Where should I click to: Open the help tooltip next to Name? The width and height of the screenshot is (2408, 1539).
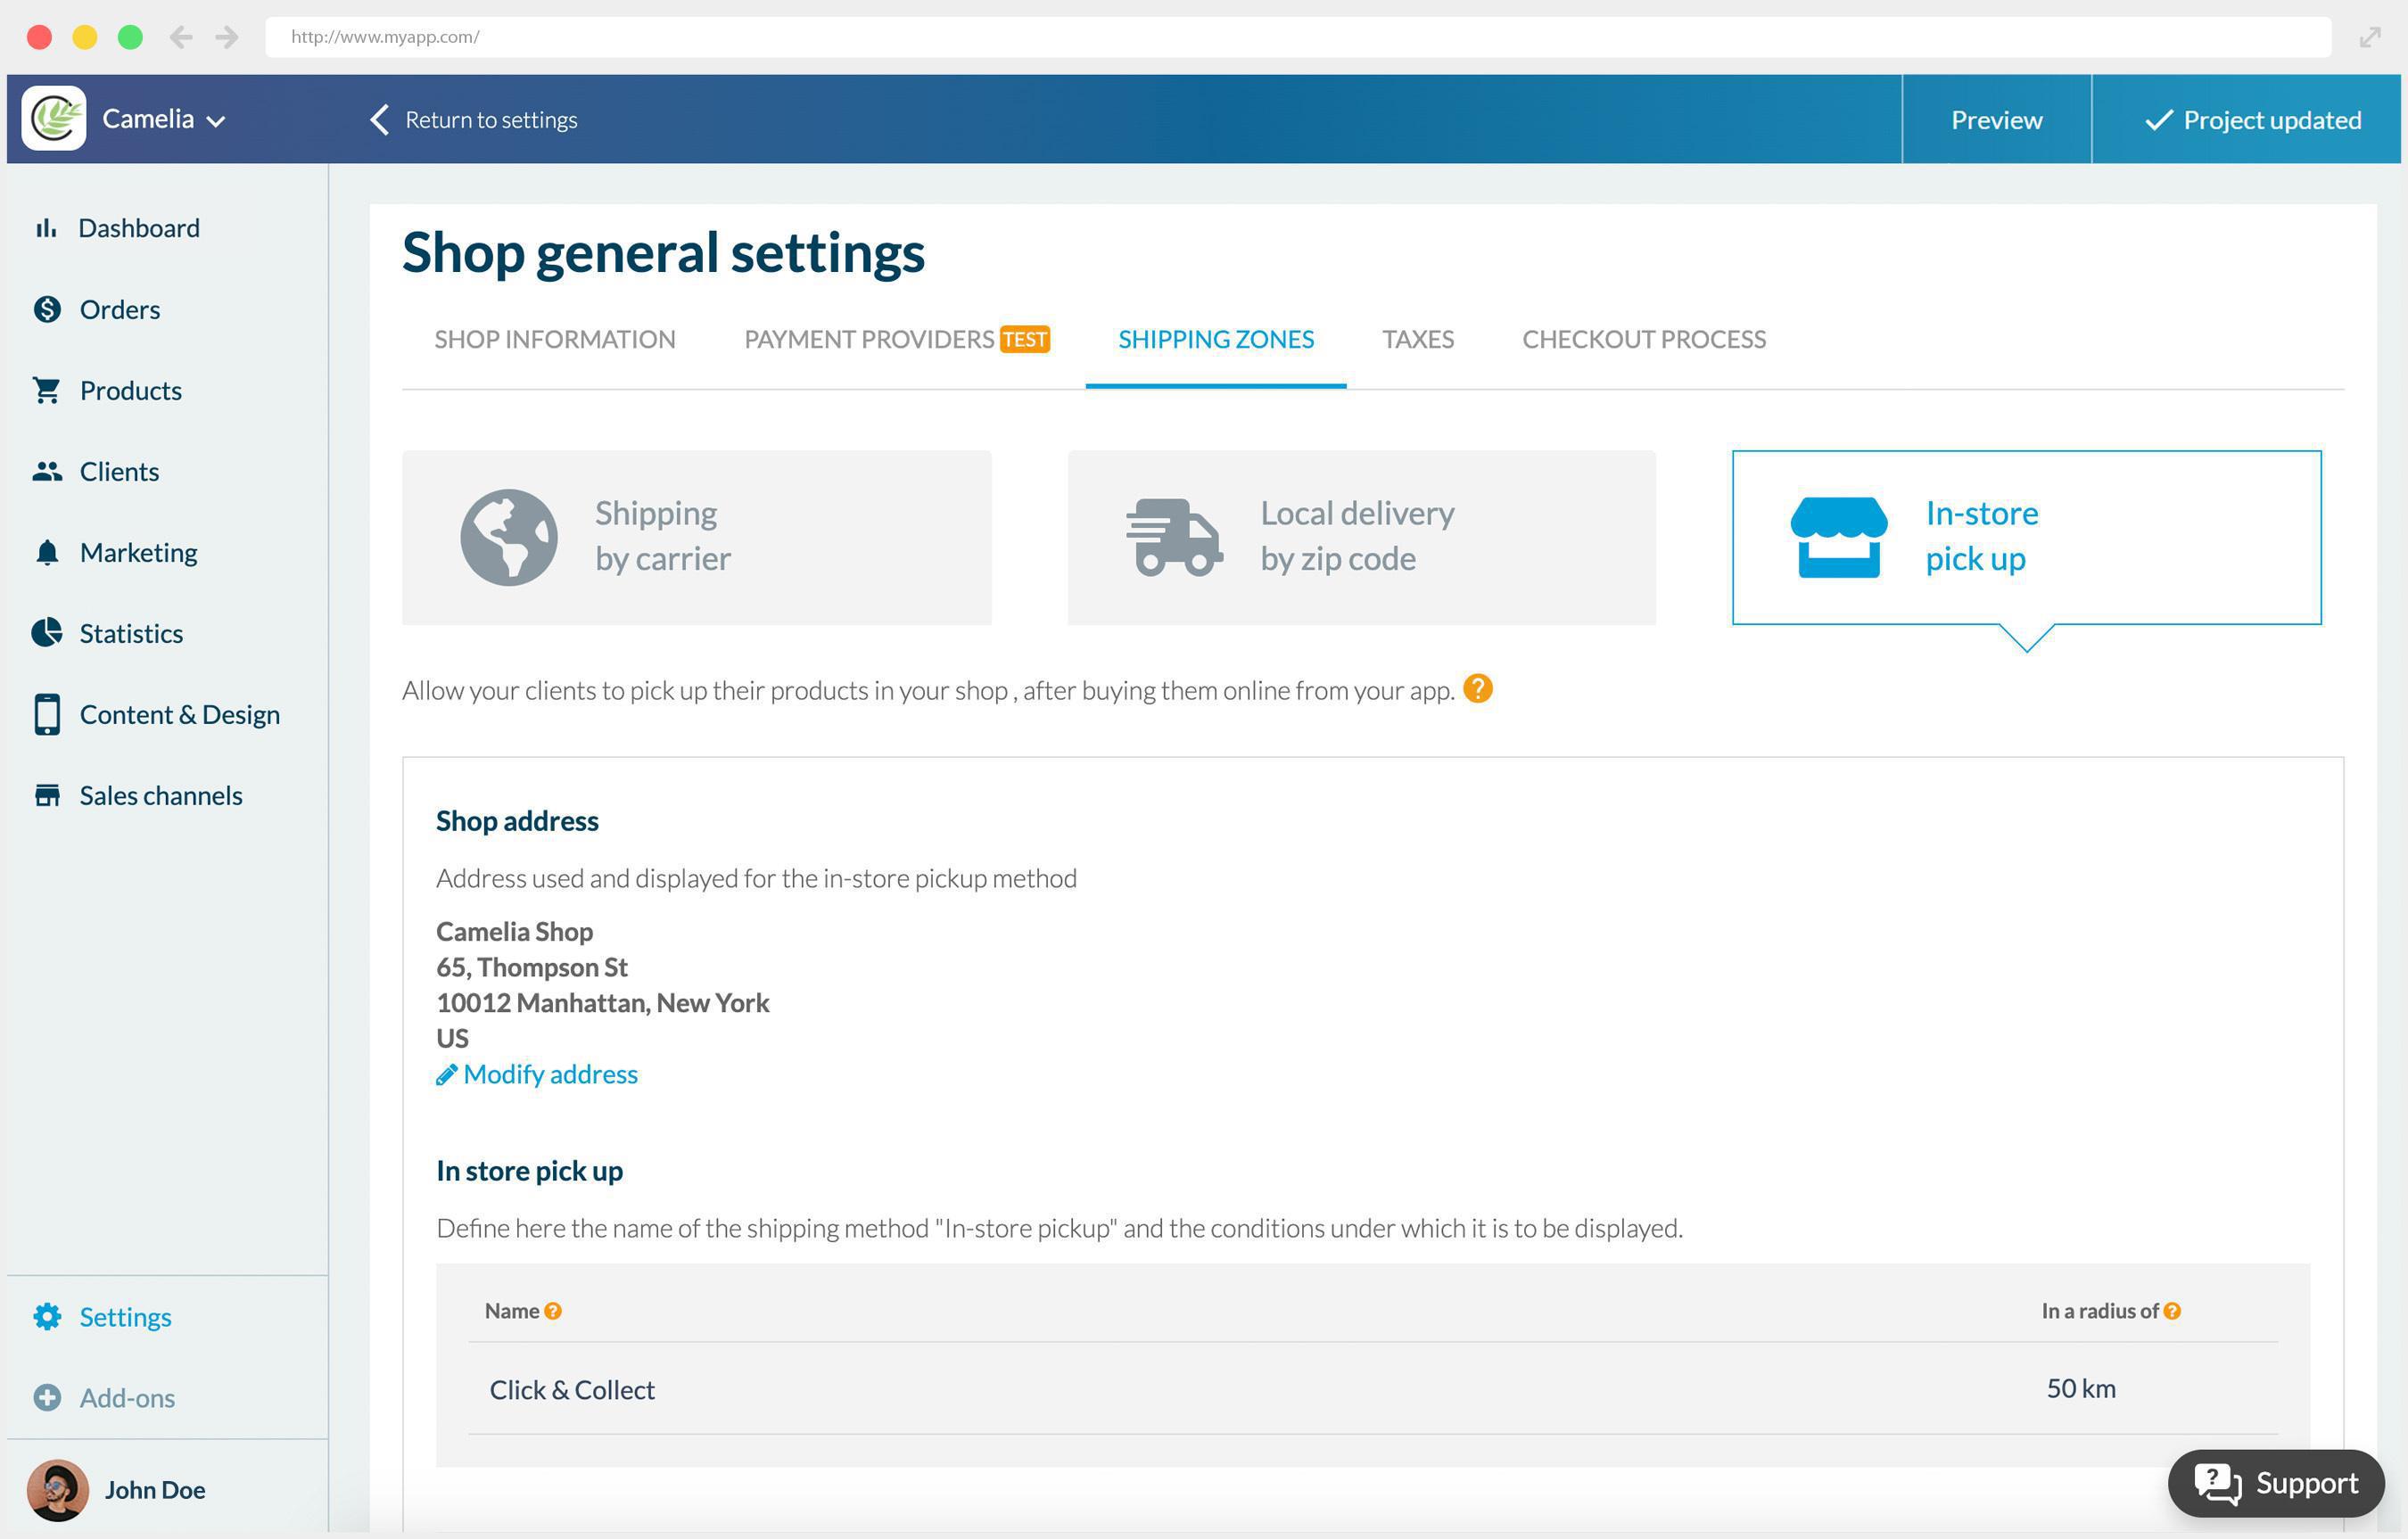pos(553,1311)
